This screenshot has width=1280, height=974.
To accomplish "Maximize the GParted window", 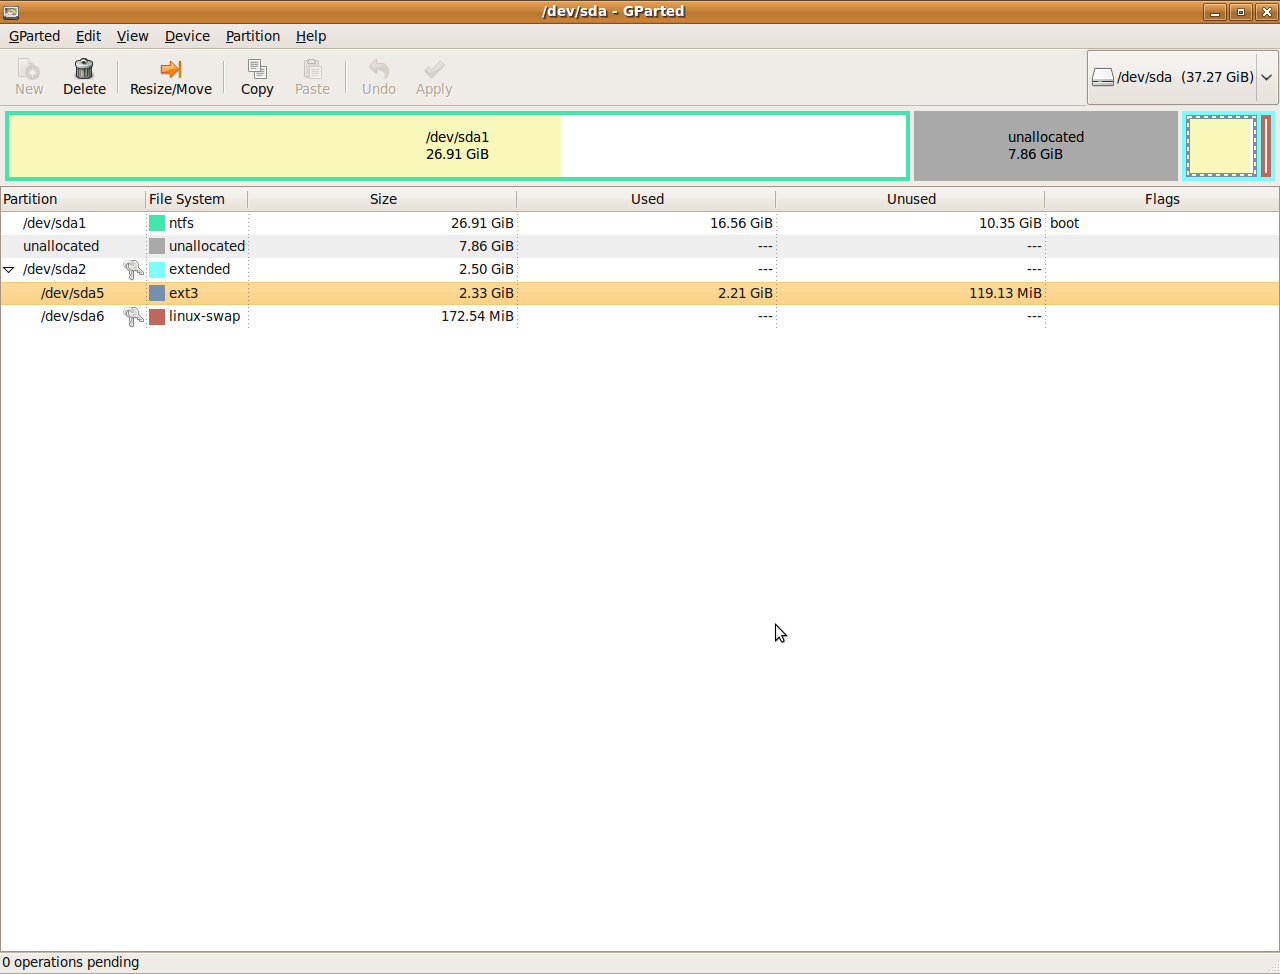I will (1241, 12).
